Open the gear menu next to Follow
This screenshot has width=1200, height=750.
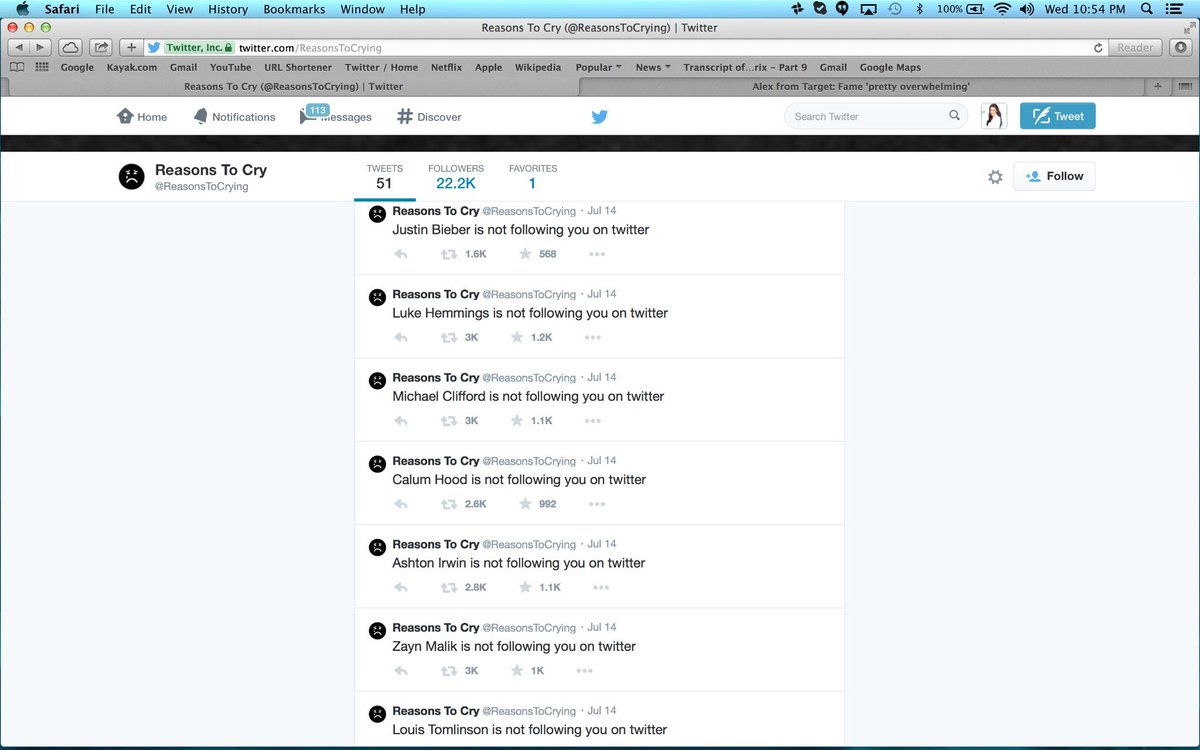[995, 177]
